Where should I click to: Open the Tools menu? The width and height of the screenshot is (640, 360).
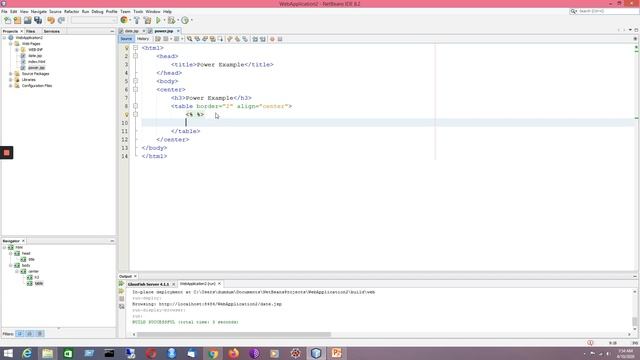point(138,11)
